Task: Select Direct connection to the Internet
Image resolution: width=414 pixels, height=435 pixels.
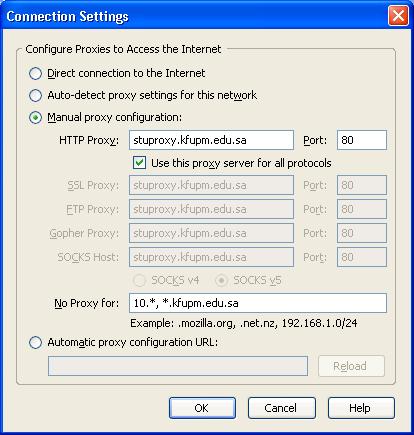Action: [x=35, y=73]
